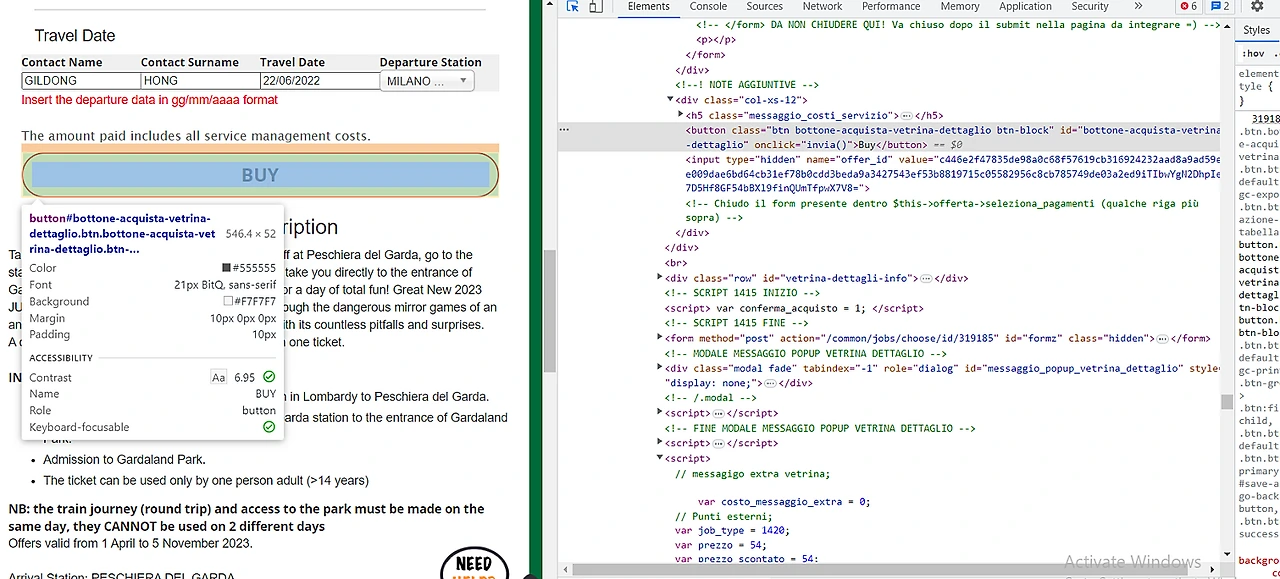Expand ellipsis in h5 messaggio_costi_servizio element
This screenshot has height=579, width=1280.
[x=906, y=115]
